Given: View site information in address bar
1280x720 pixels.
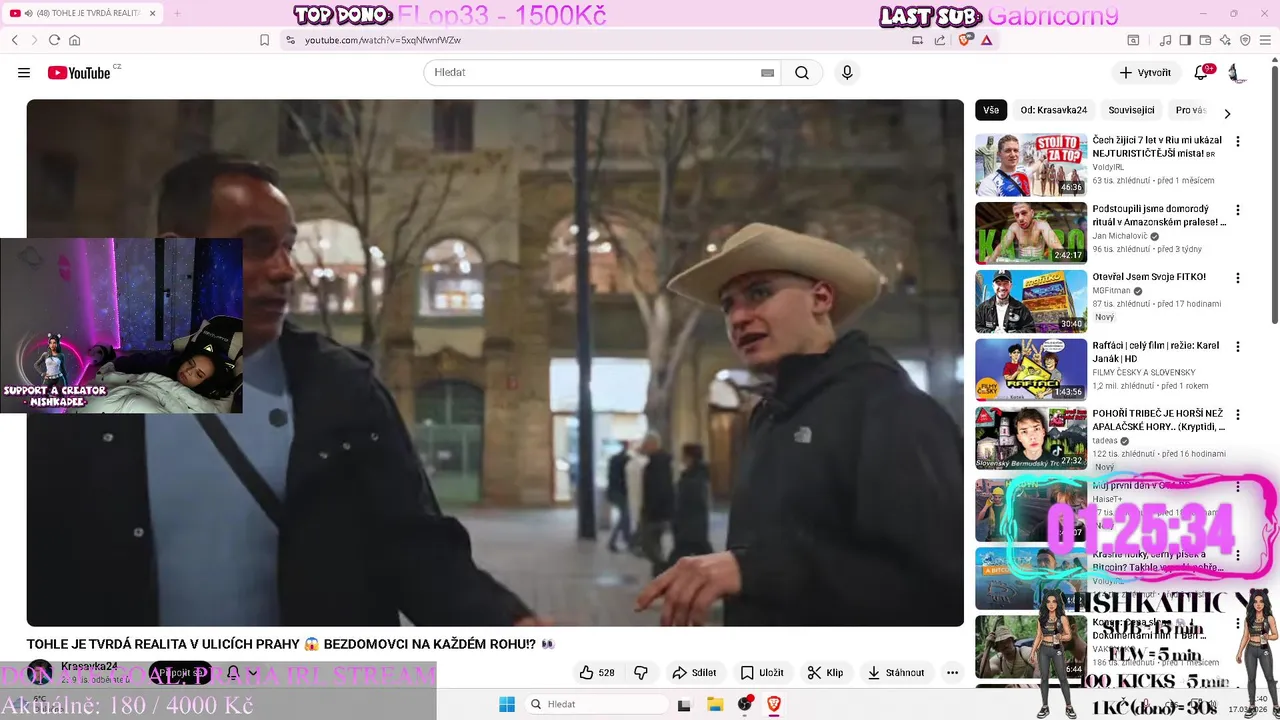Looking at the screenshot, I should (290, 40).
